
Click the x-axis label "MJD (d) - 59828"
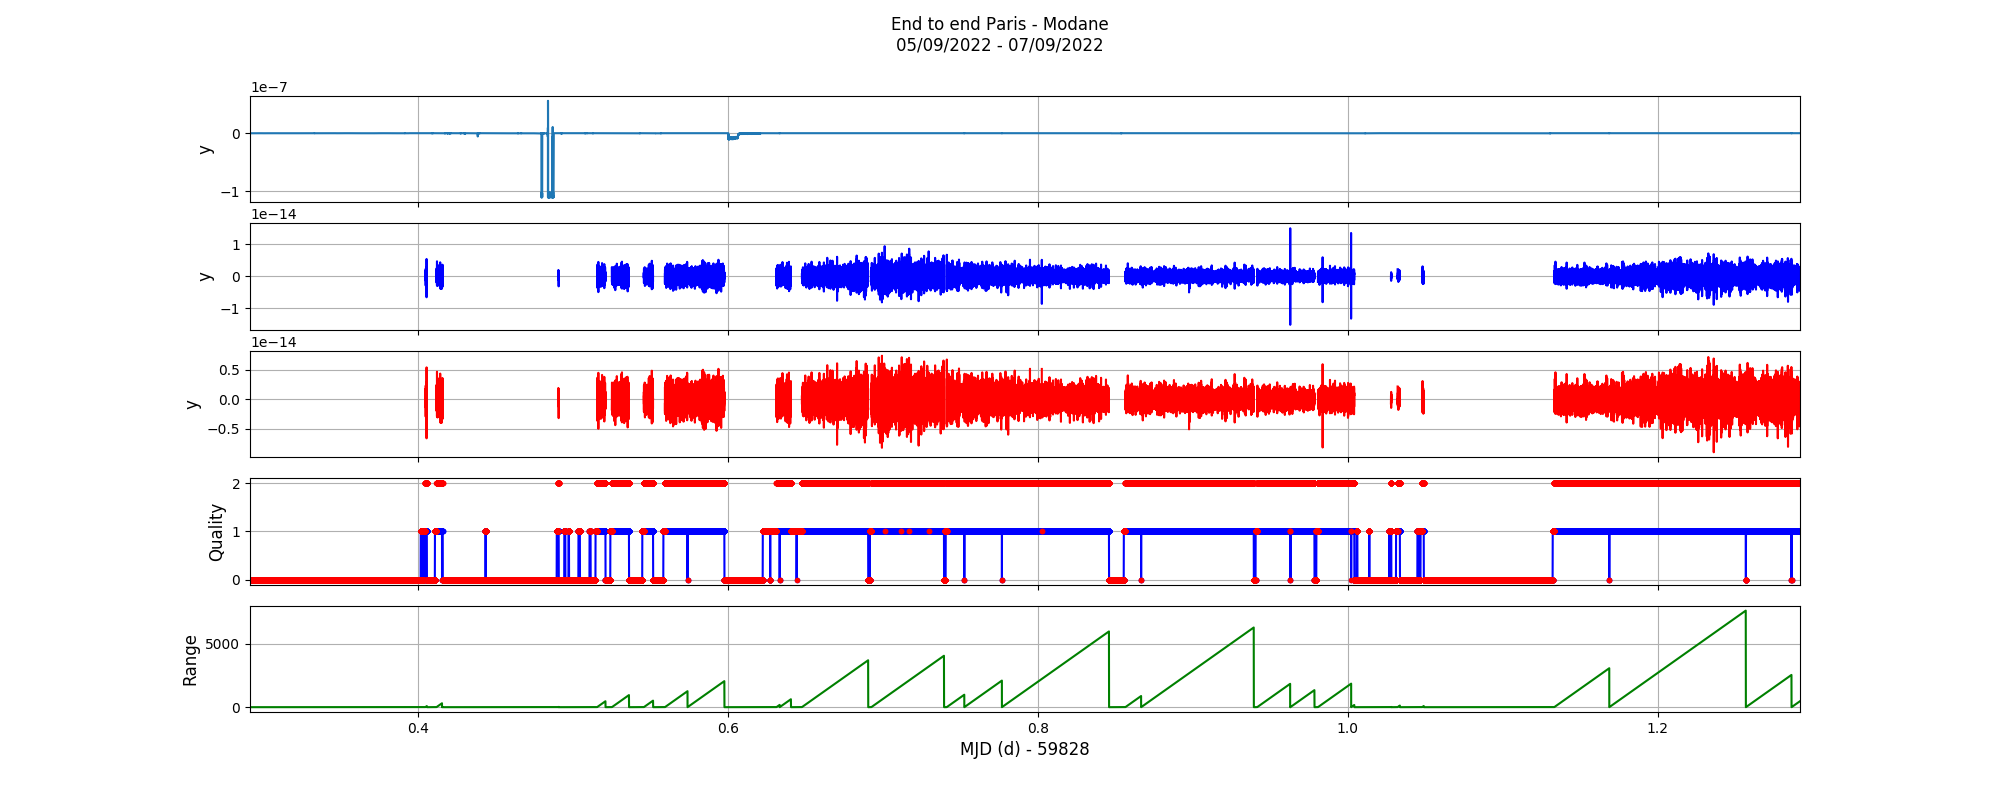coord(1024,749)
